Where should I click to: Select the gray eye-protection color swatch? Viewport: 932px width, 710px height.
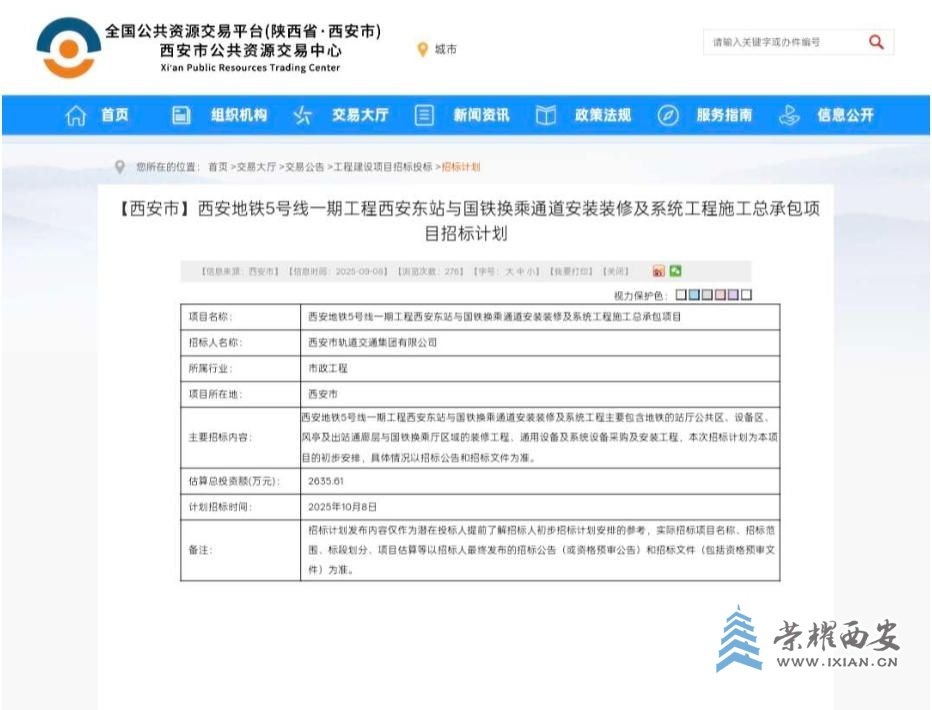(707, 295)
